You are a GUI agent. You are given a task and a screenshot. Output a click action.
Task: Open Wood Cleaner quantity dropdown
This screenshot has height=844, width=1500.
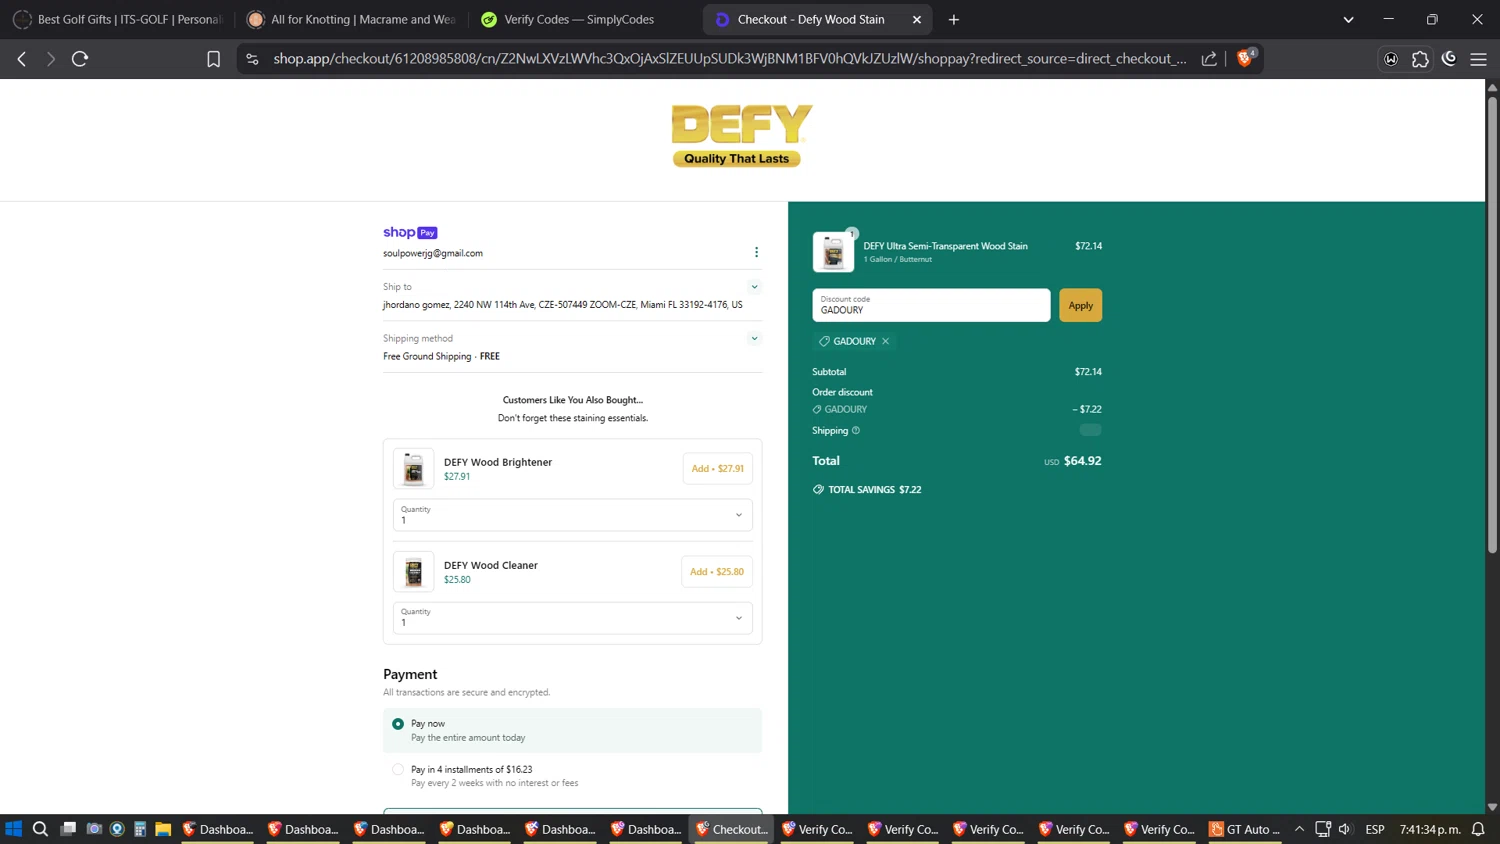[x=572, y=618]
